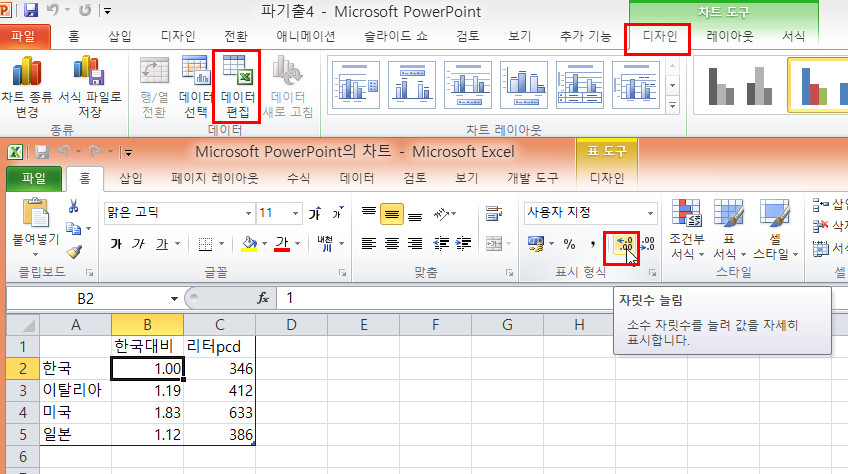Toggle Middle Align in Excel alignment group

click(x=392, y=214)
